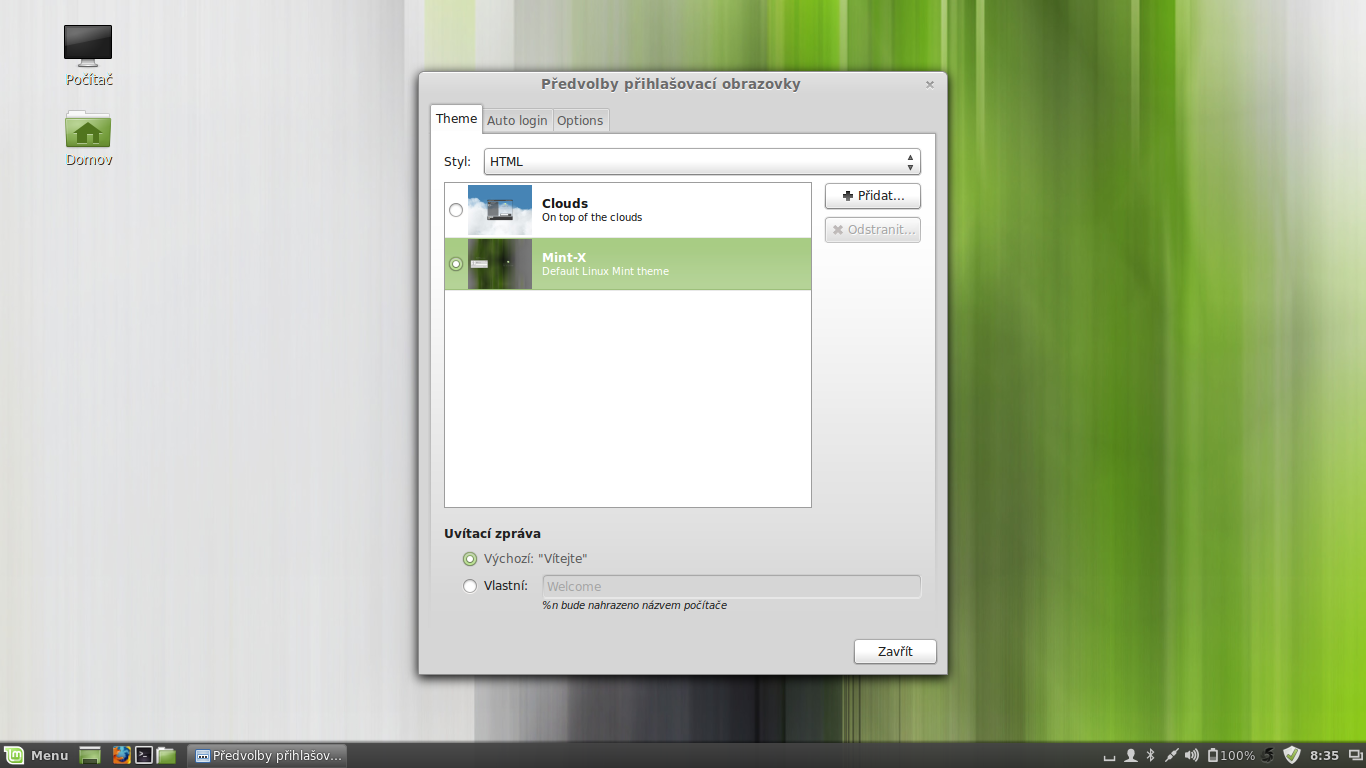
Task: Click the volume icon in the tray
Action: 1191,755
